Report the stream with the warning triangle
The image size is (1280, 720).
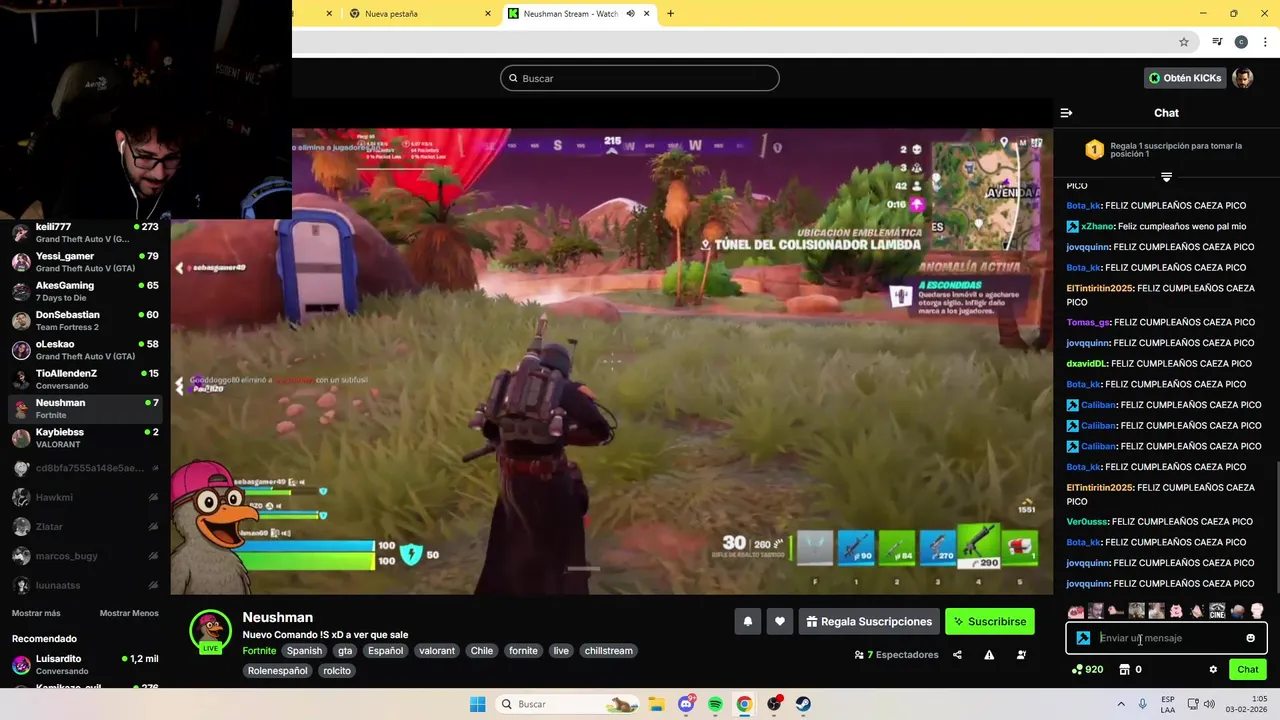[989, 655]
